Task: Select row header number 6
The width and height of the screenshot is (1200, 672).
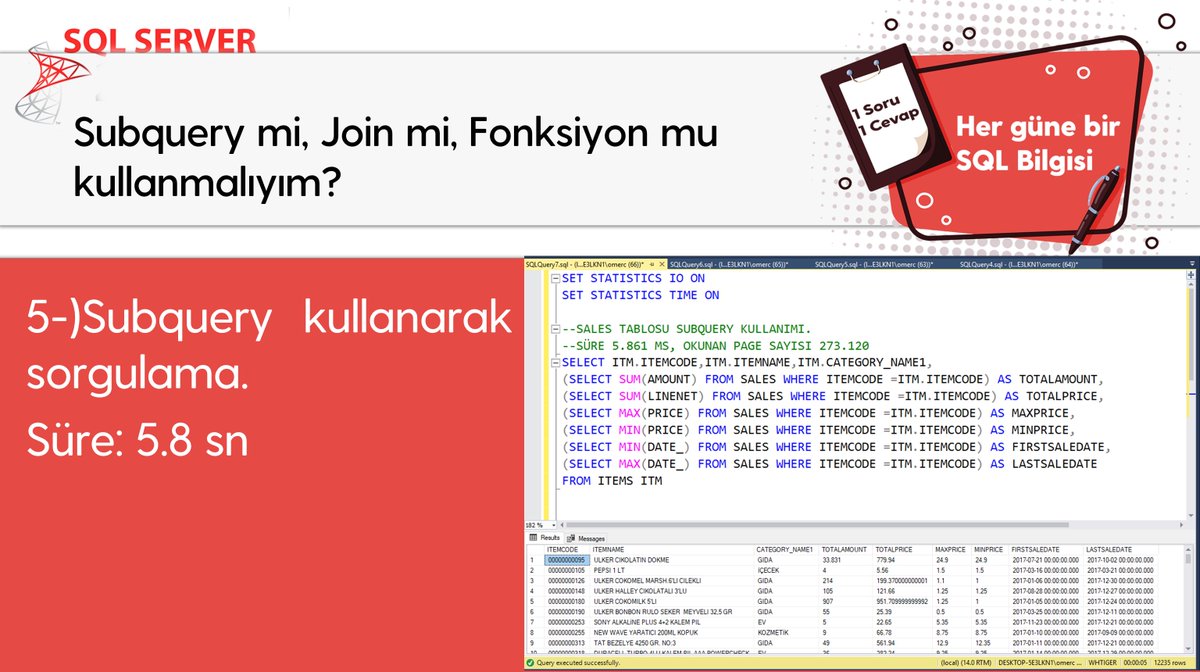Action: (535, 612)
